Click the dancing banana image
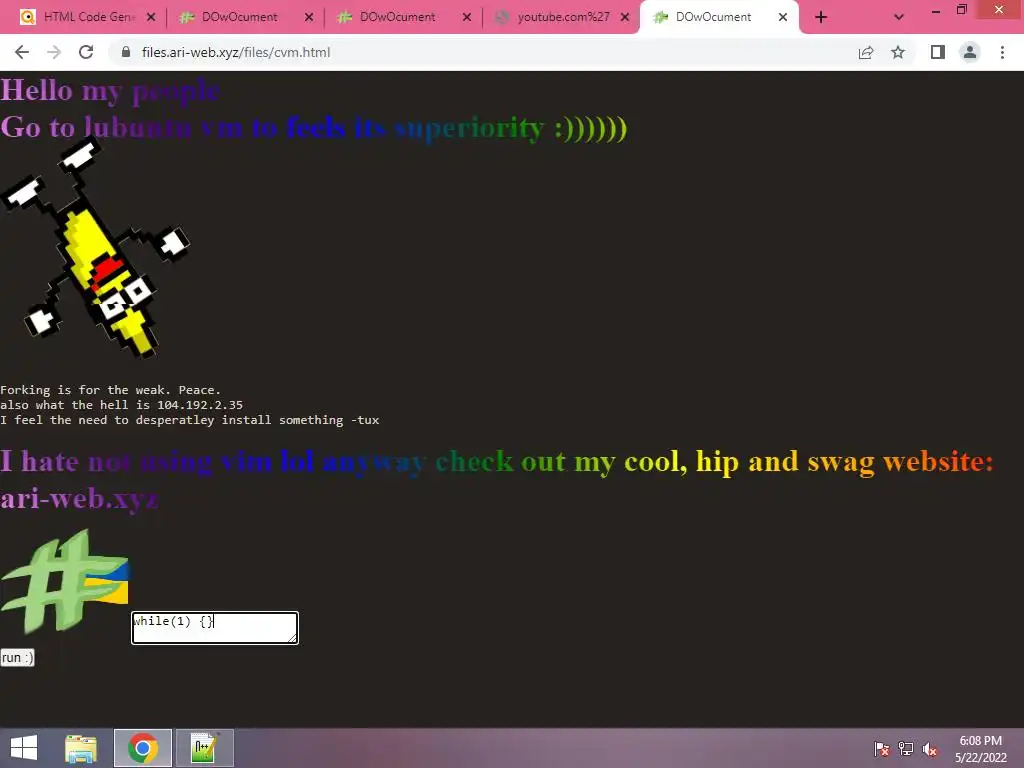Screen dimensions: 1024x768 point(95,249)
